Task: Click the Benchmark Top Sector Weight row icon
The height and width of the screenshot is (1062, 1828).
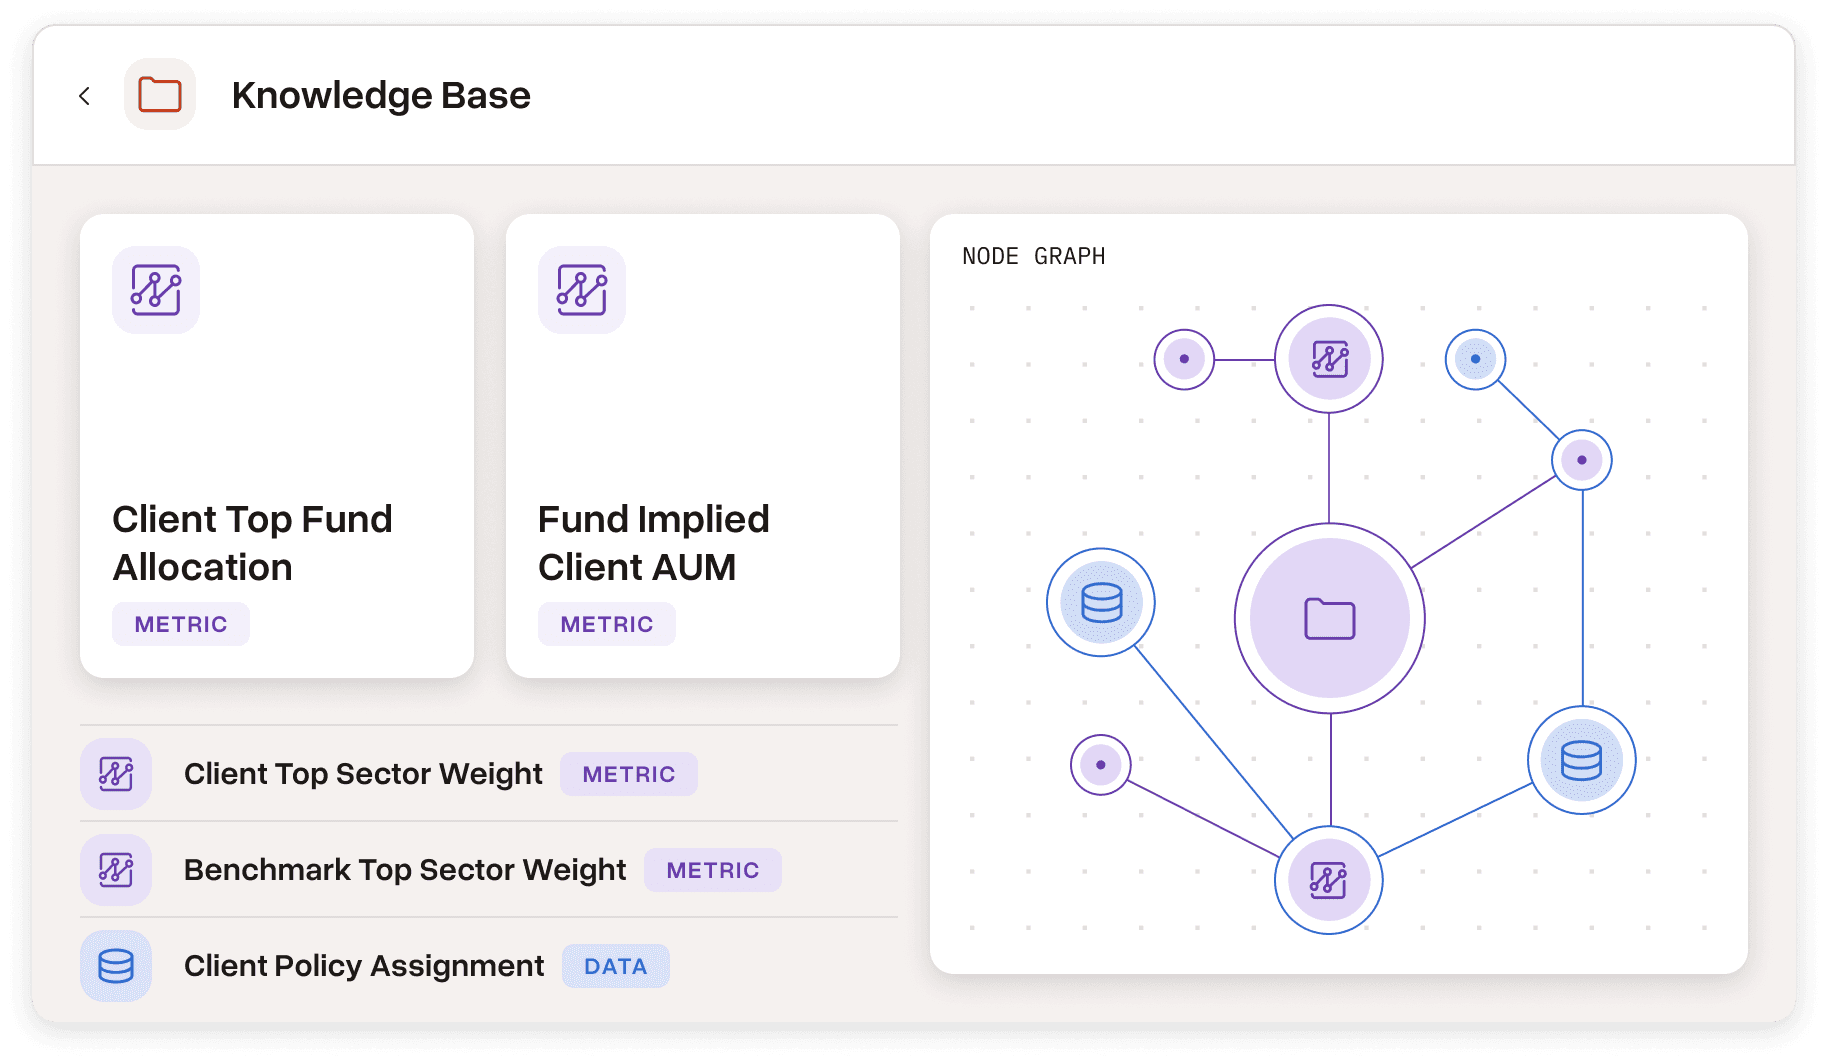Action: [x=116, y=870]
